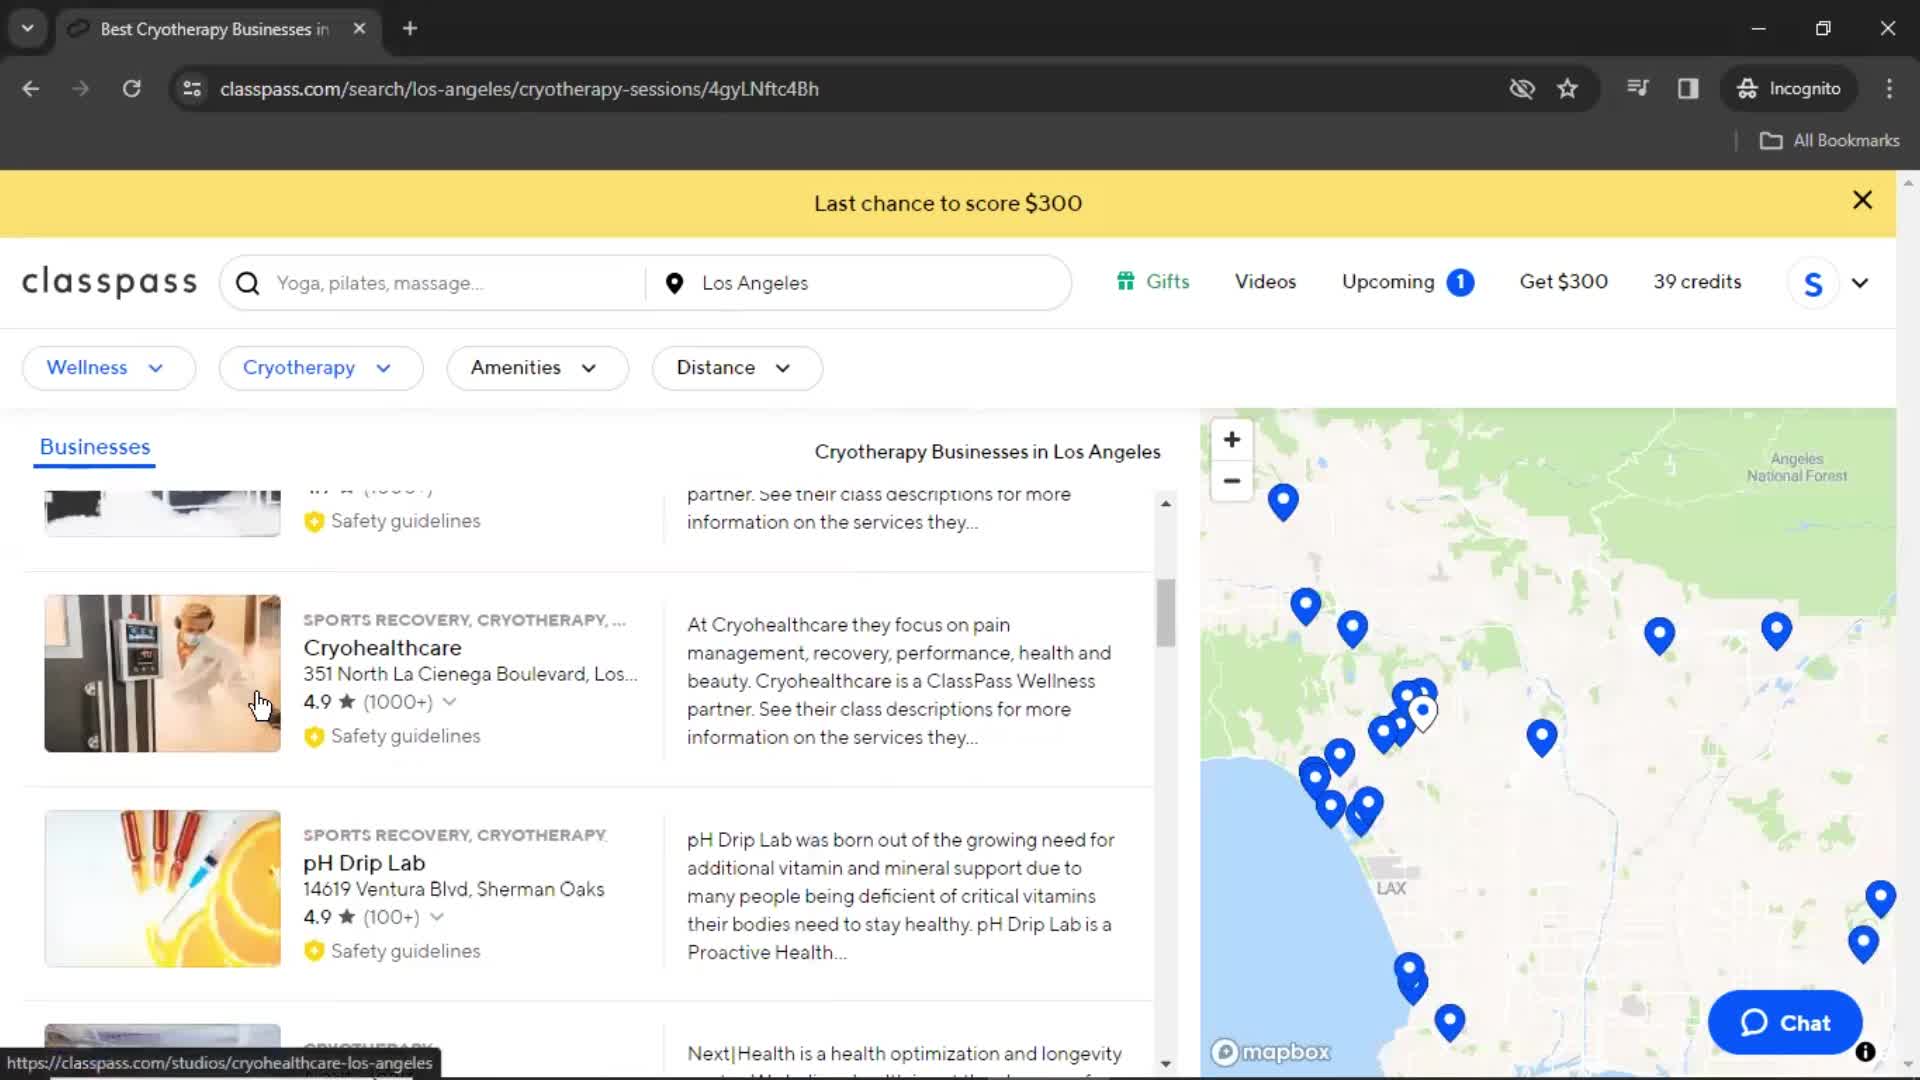Image resolution: width=1920 pixels, height=1080 pixels.
Task: Click Safety guidelines under Cryohealthcare
Action: point(405,737)
